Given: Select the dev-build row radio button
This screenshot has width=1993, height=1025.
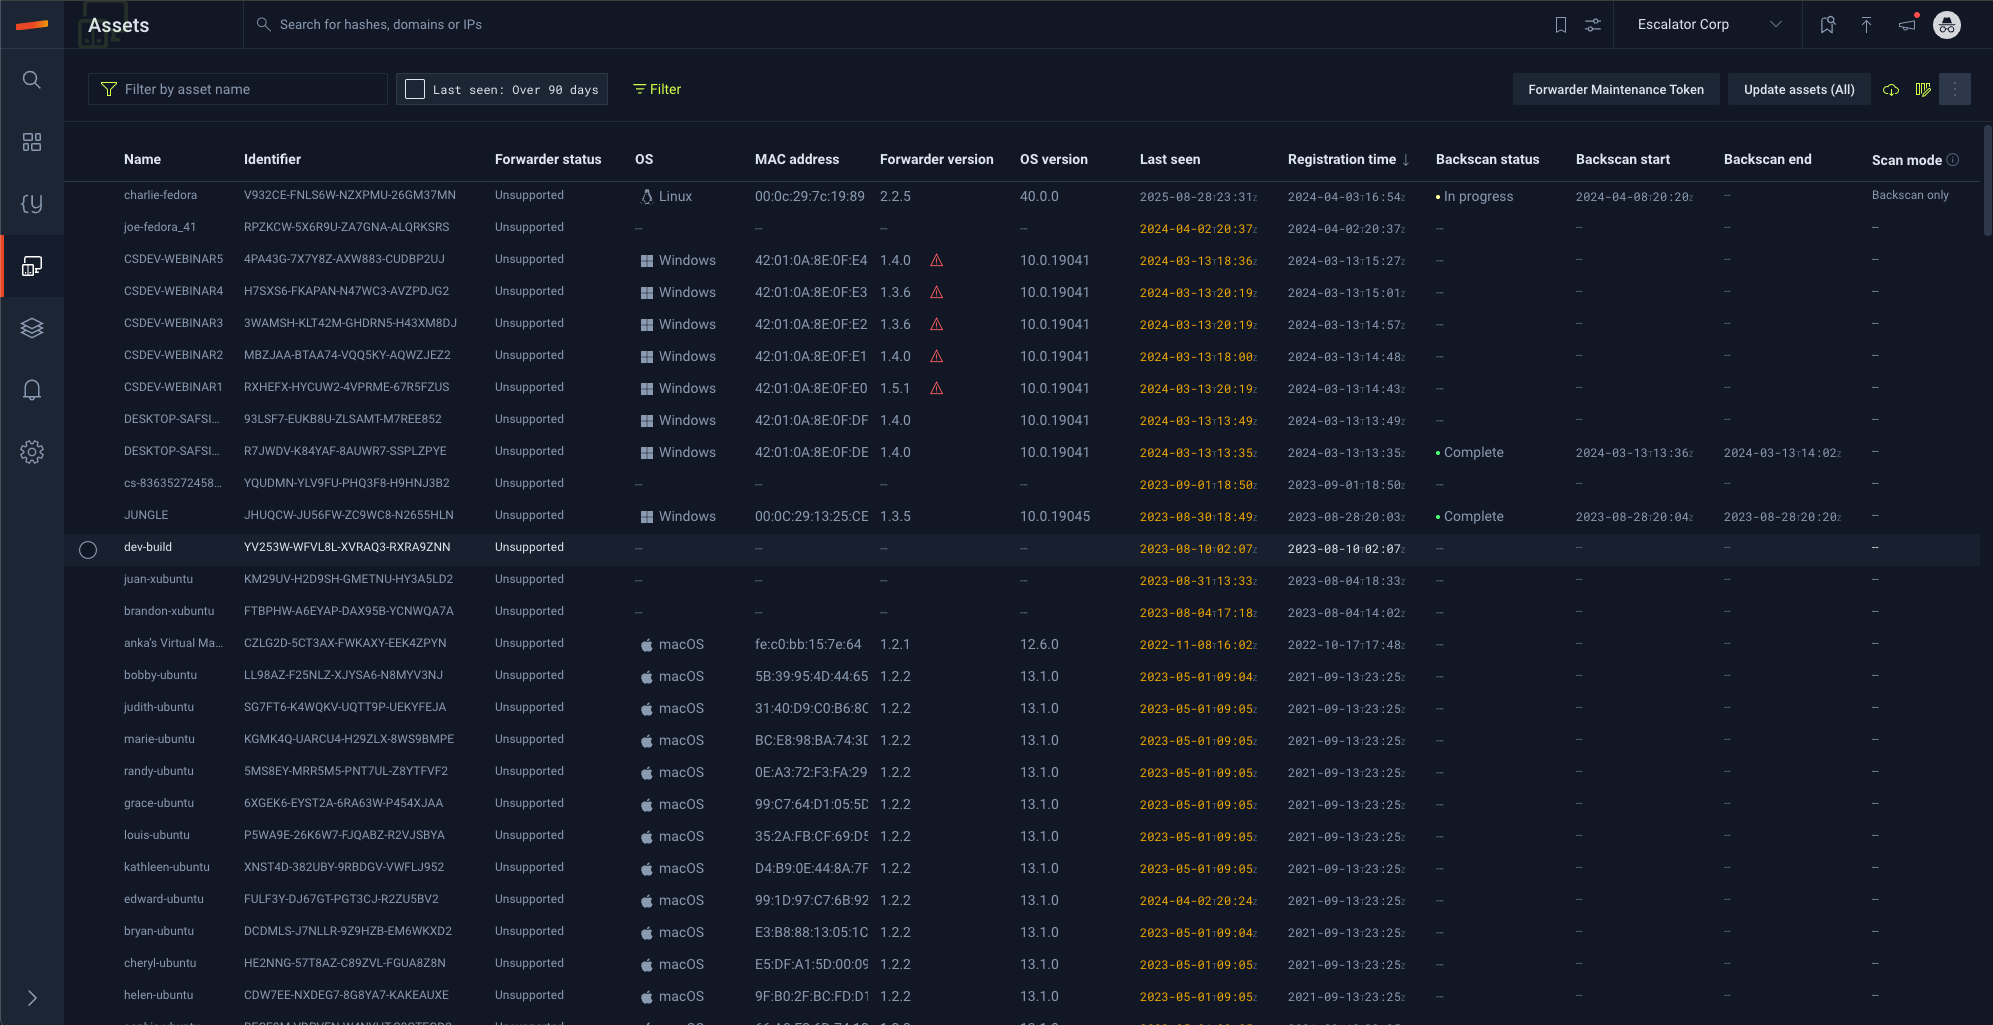Looking at the screenshot, I should pos(88,549).
